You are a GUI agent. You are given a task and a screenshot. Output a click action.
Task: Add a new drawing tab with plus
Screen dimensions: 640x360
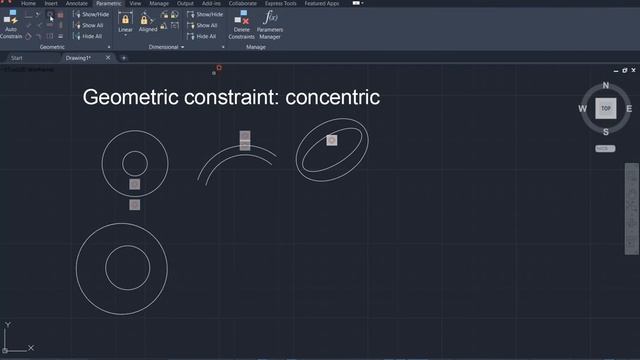coord(124,58)
